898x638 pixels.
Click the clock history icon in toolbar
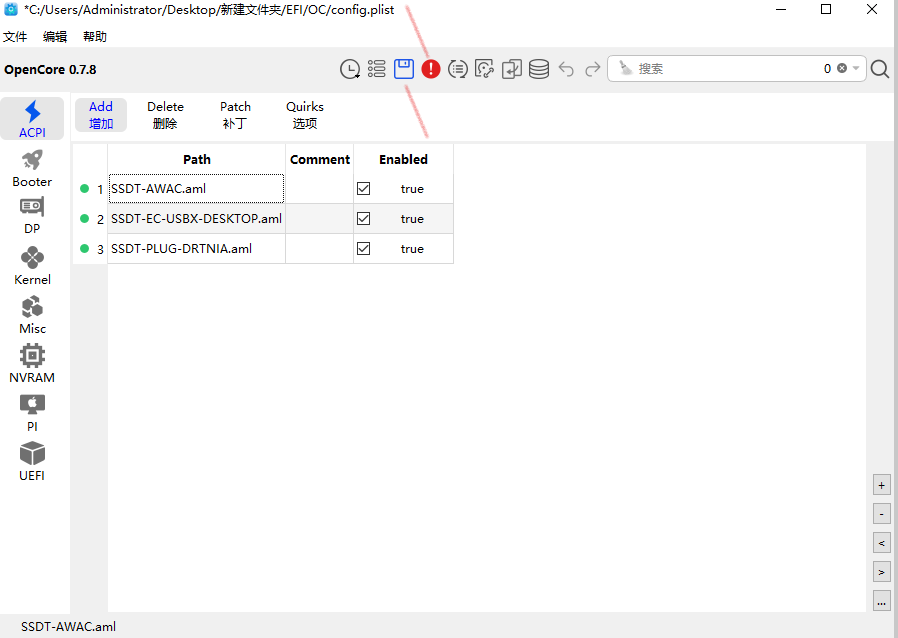(x=350, y=69)
